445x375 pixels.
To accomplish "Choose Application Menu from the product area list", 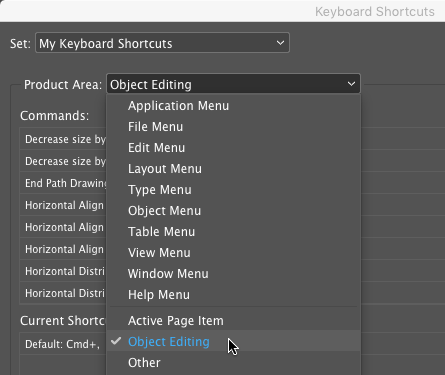I will (x=233, y=106).
